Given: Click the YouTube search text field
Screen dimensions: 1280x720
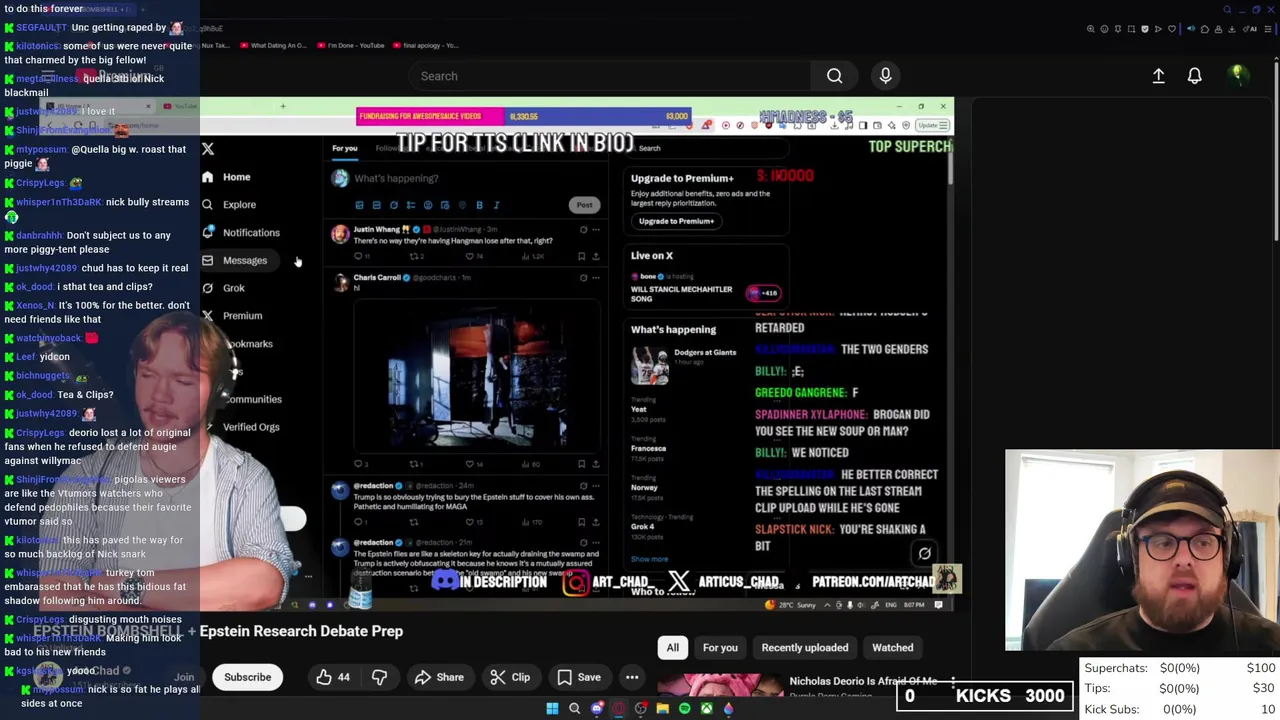Looking at the screenshot, I should (x=610, y=76).
